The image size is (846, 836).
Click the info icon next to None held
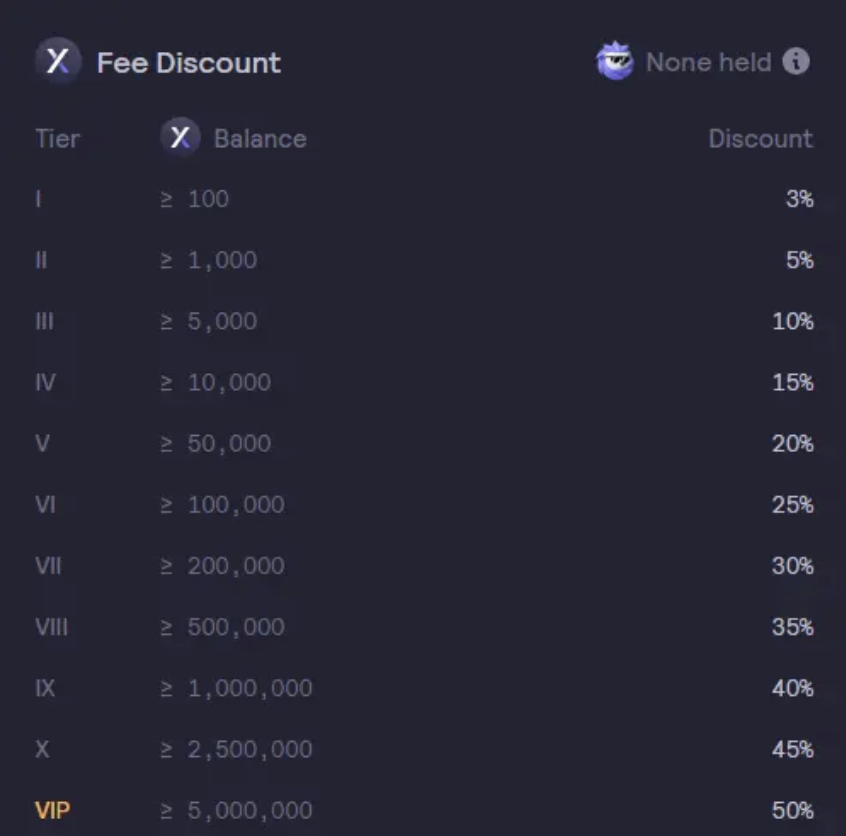[x=796, y=62]
